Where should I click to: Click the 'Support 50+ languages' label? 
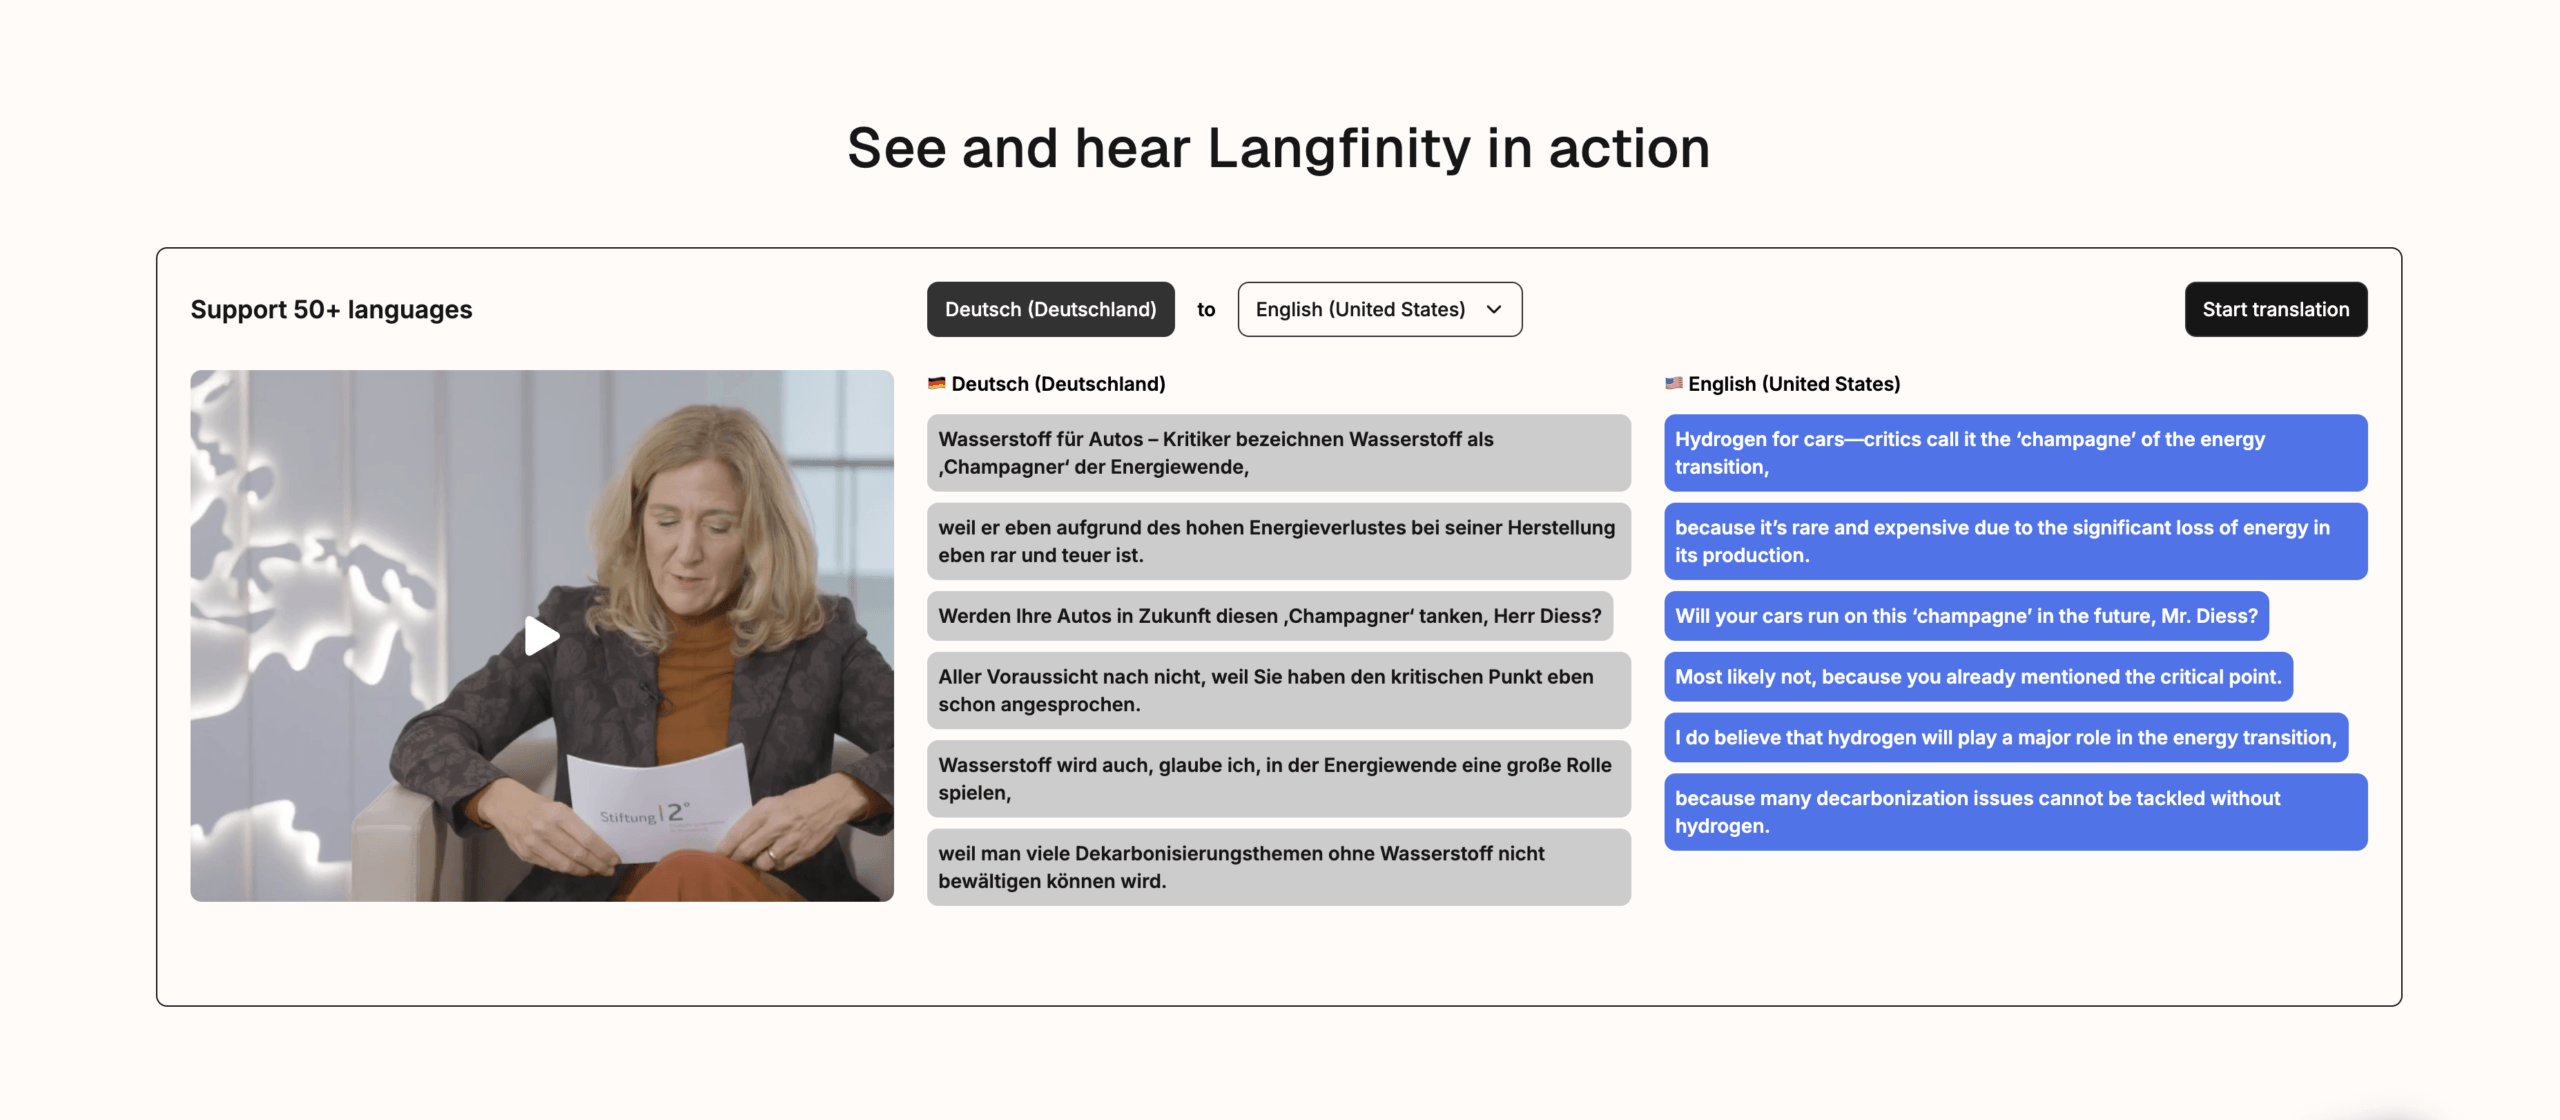(x=331, y=310)
